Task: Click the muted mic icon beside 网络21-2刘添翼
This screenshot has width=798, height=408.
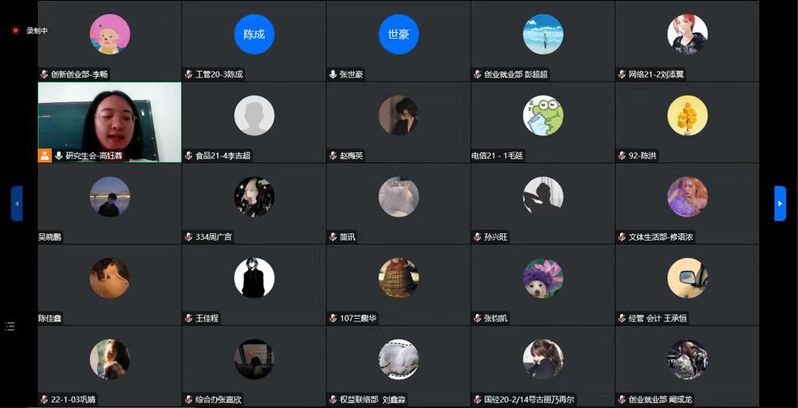Action: [x=622, y=74]
